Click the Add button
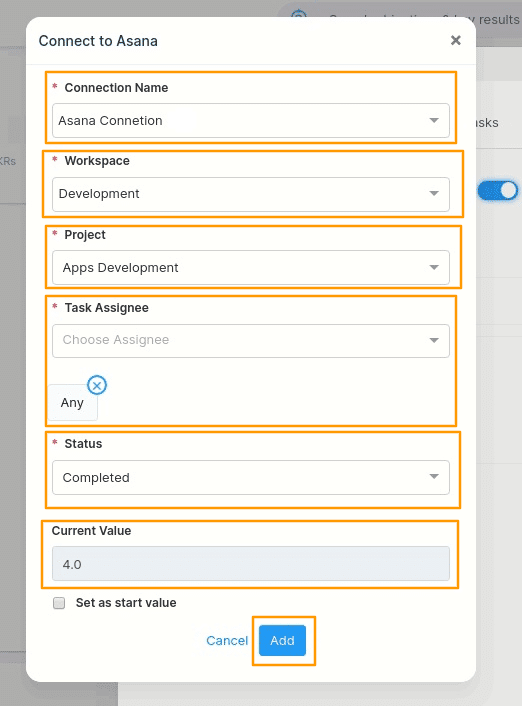Screen dimensions: 522x706 tap(282, 640)
